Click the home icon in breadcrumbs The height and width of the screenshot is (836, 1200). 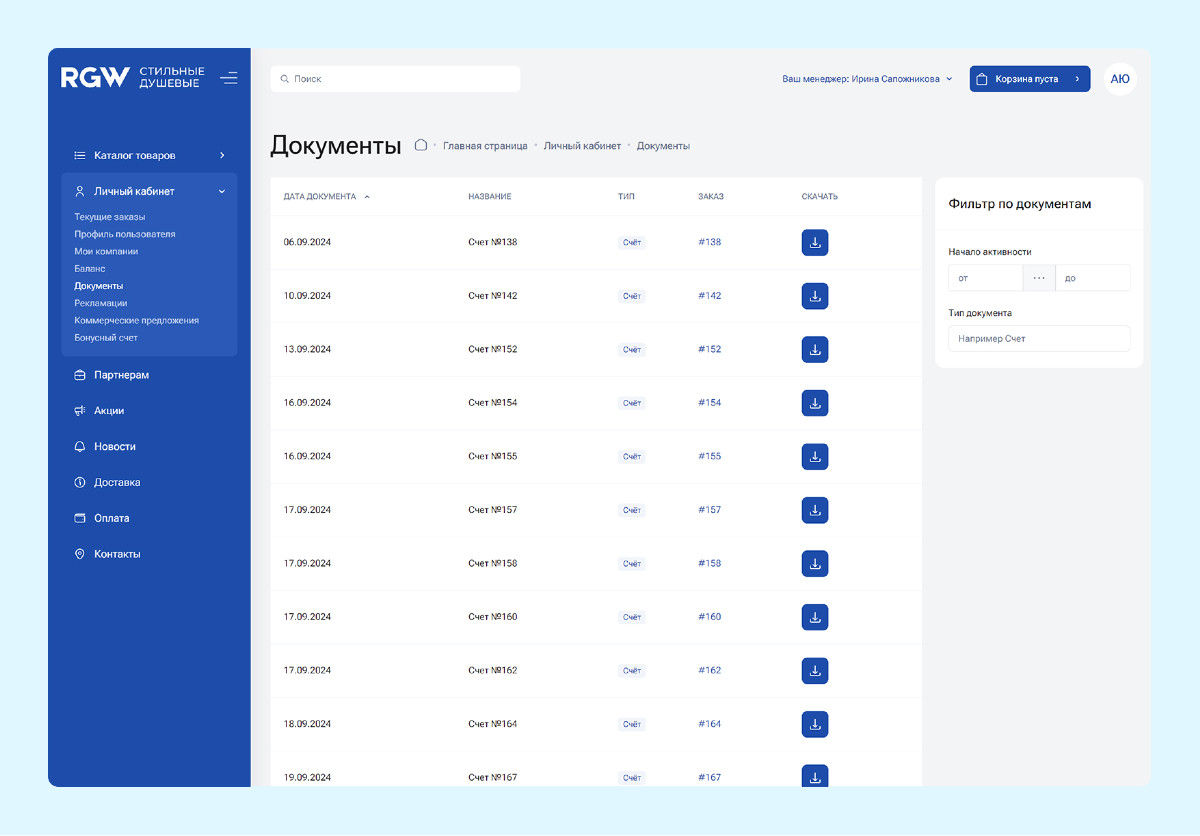(x=421, y=145)
